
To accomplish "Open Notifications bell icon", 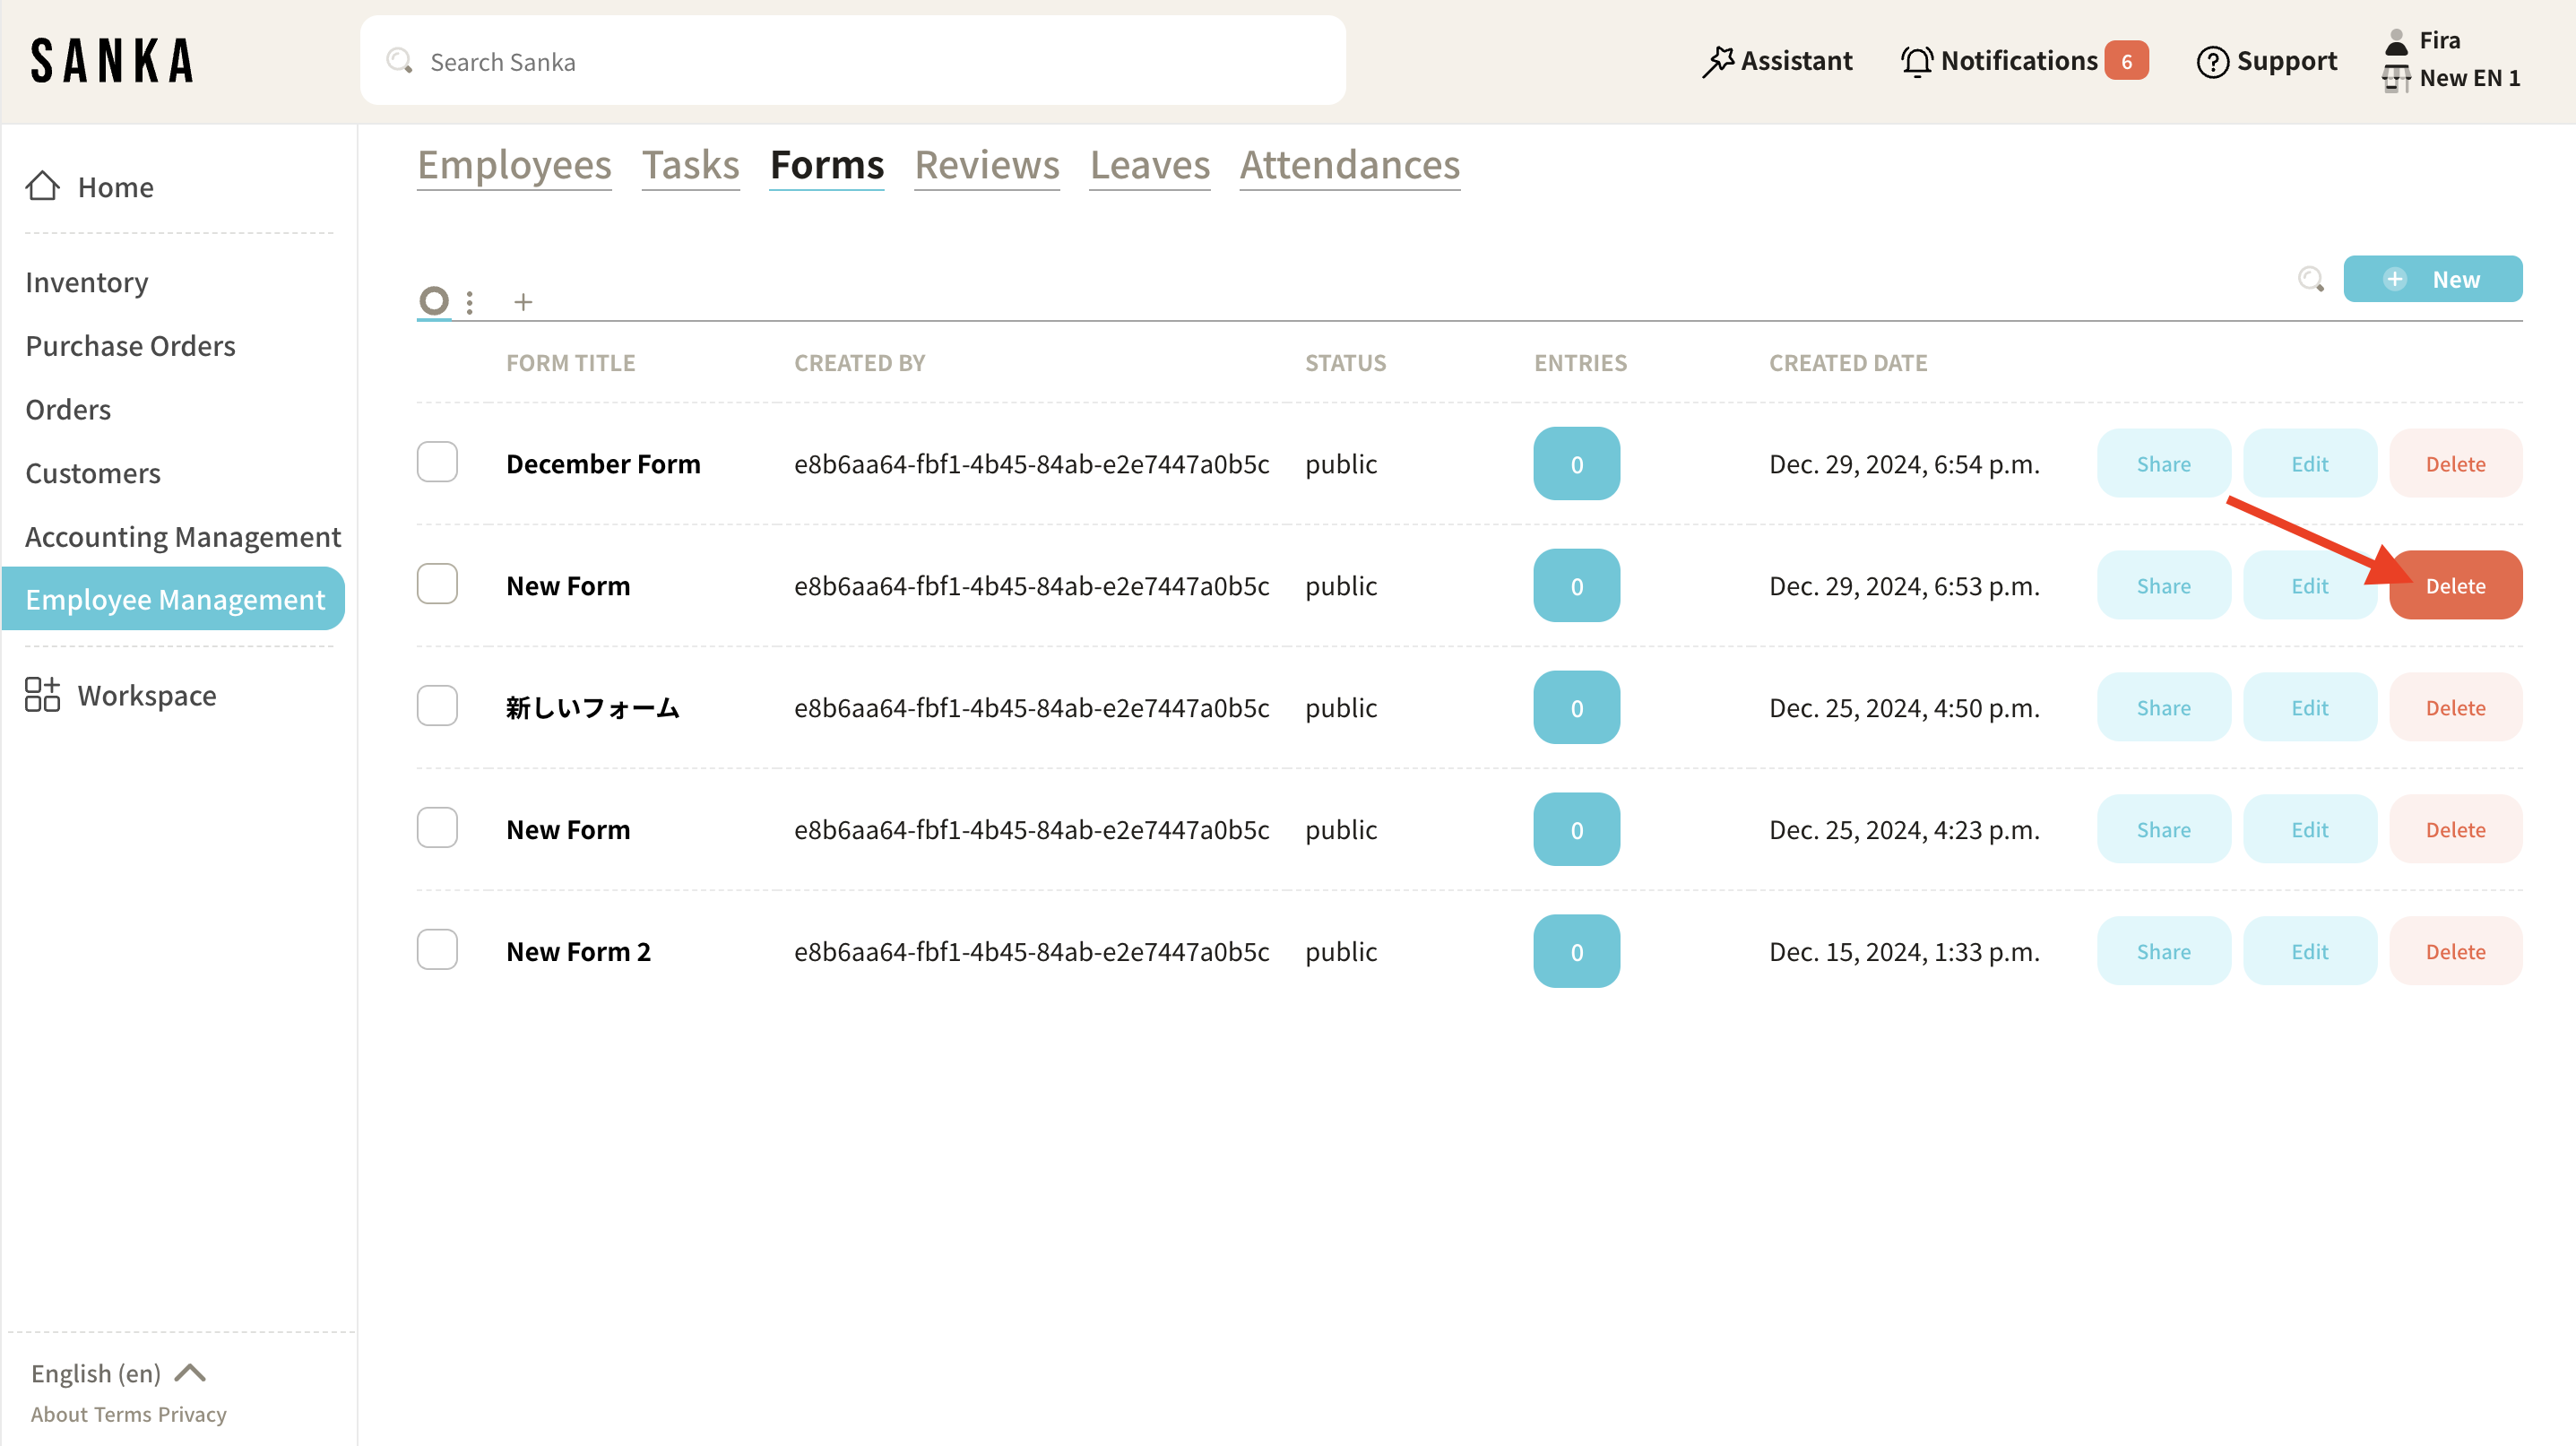I will pos(1916,62).
